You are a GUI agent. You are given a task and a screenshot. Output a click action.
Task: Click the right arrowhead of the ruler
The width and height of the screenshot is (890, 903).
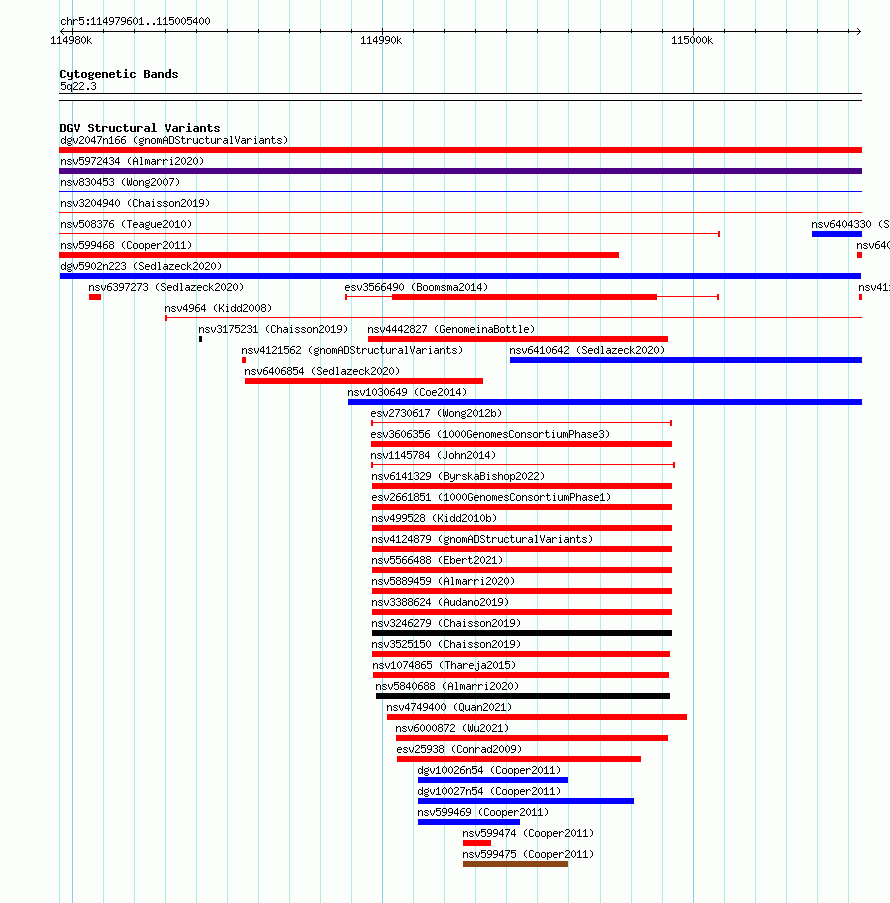click(858, 31)
